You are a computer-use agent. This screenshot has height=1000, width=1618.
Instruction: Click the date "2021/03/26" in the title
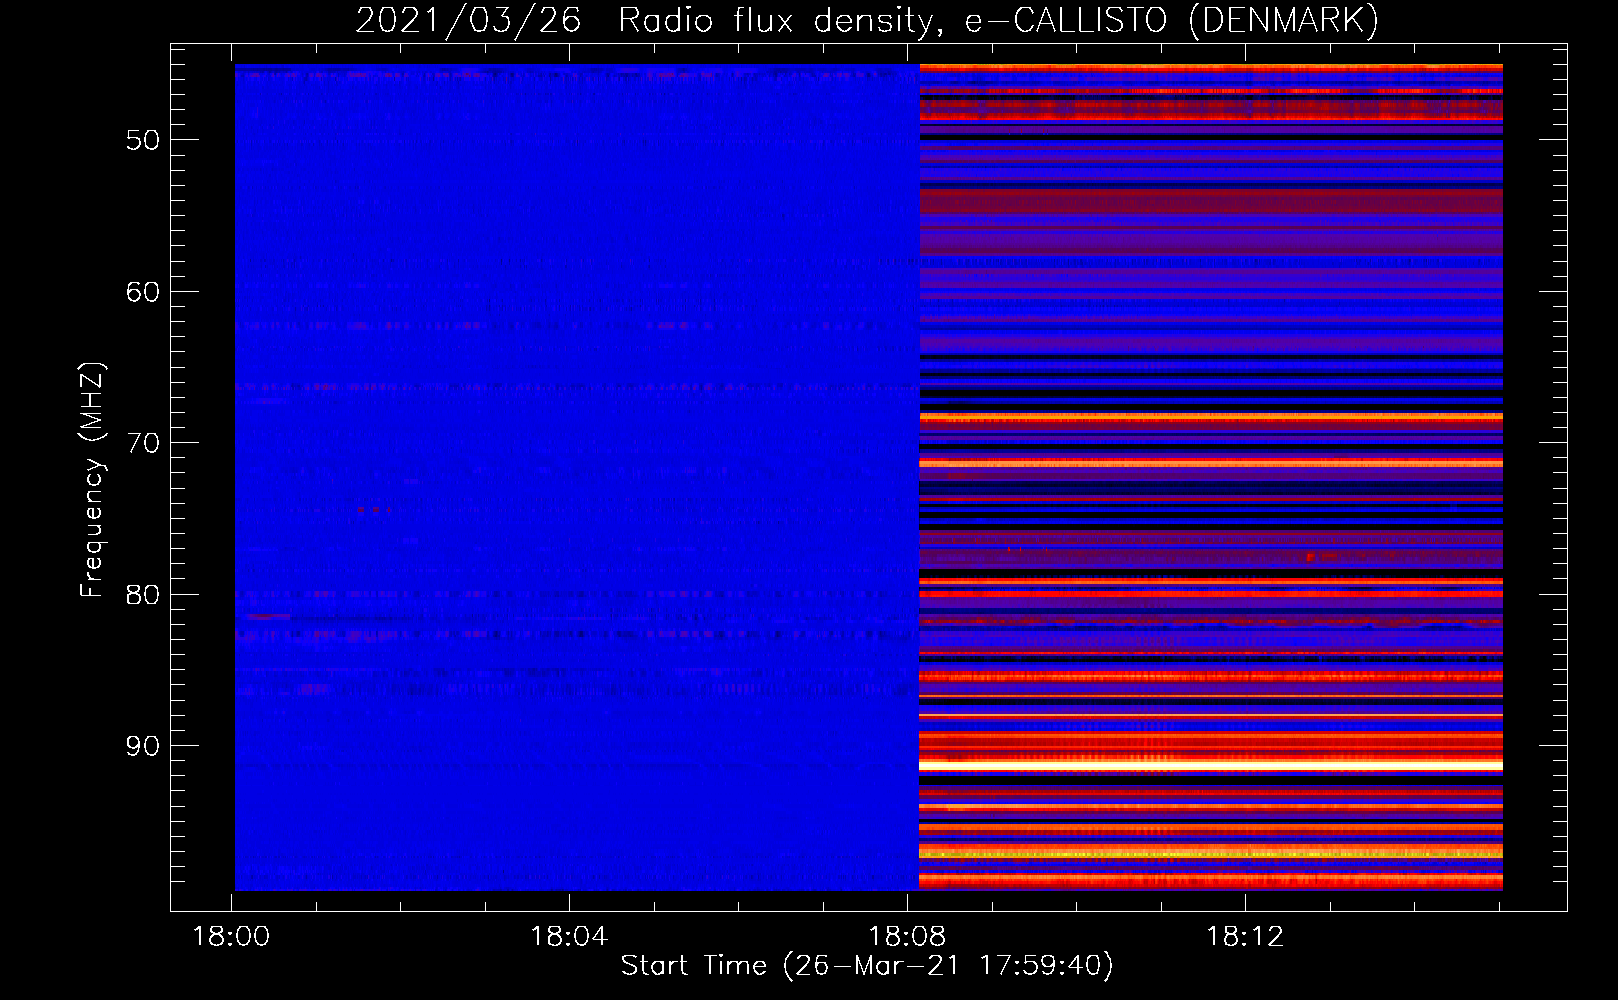click(468, 21)
